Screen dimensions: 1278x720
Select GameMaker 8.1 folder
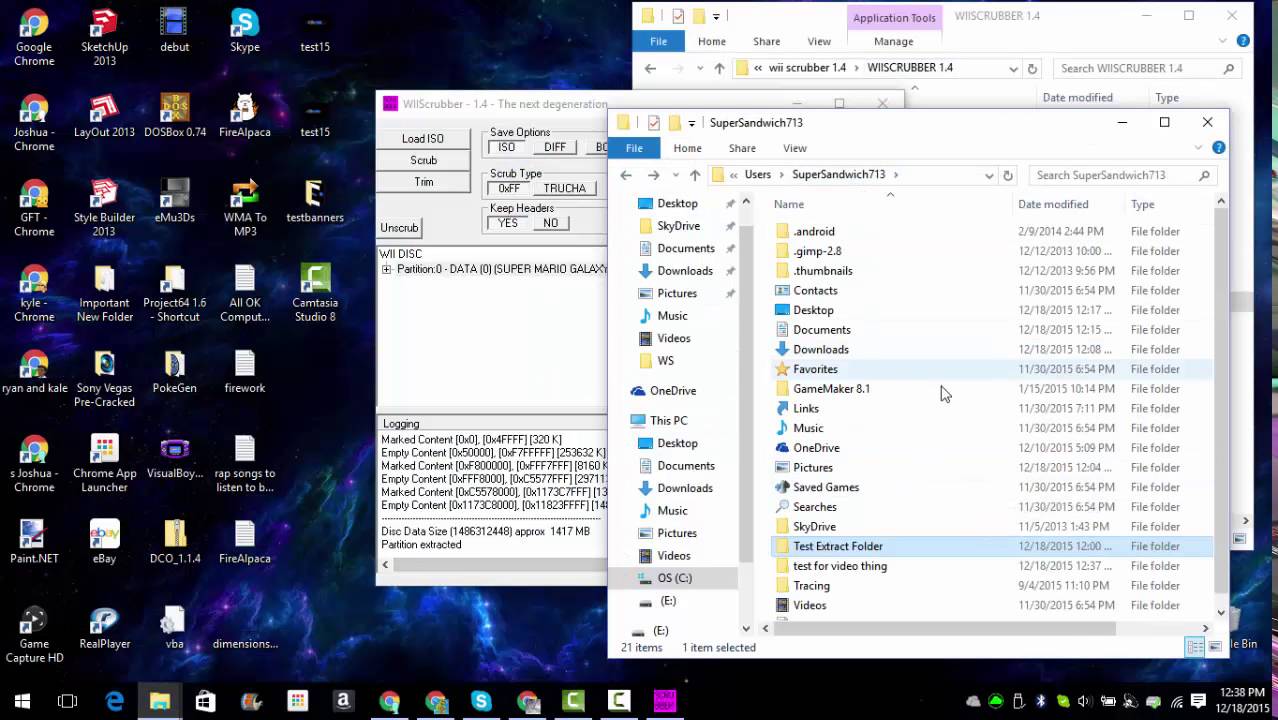pyautogui.click(x=831, y=389)
